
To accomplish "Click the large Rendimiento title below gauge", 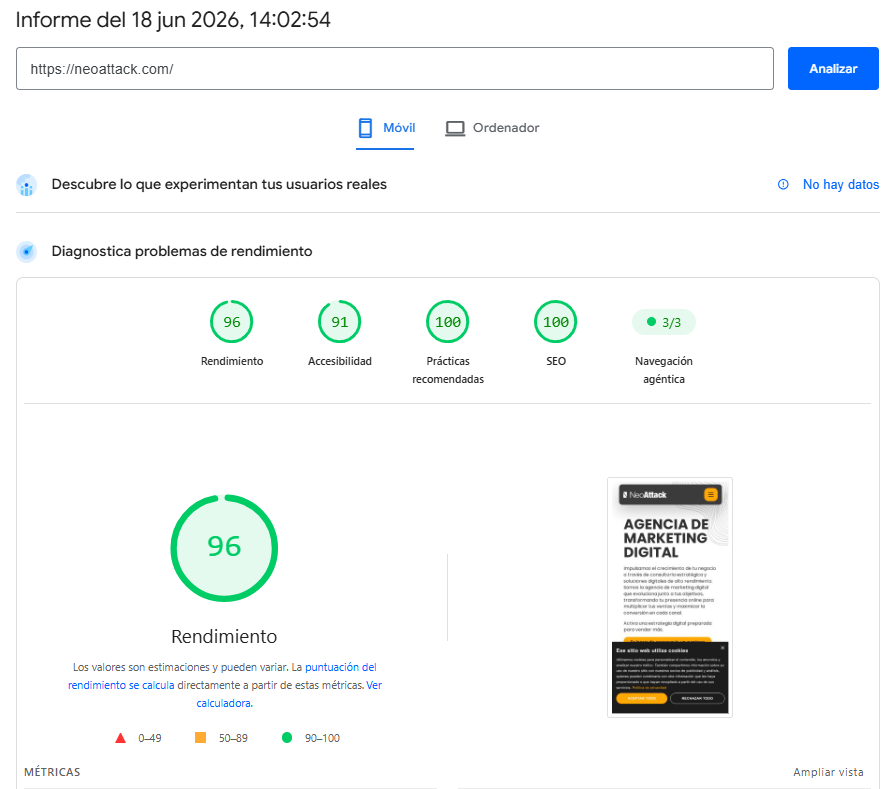I will click(224, 636).
